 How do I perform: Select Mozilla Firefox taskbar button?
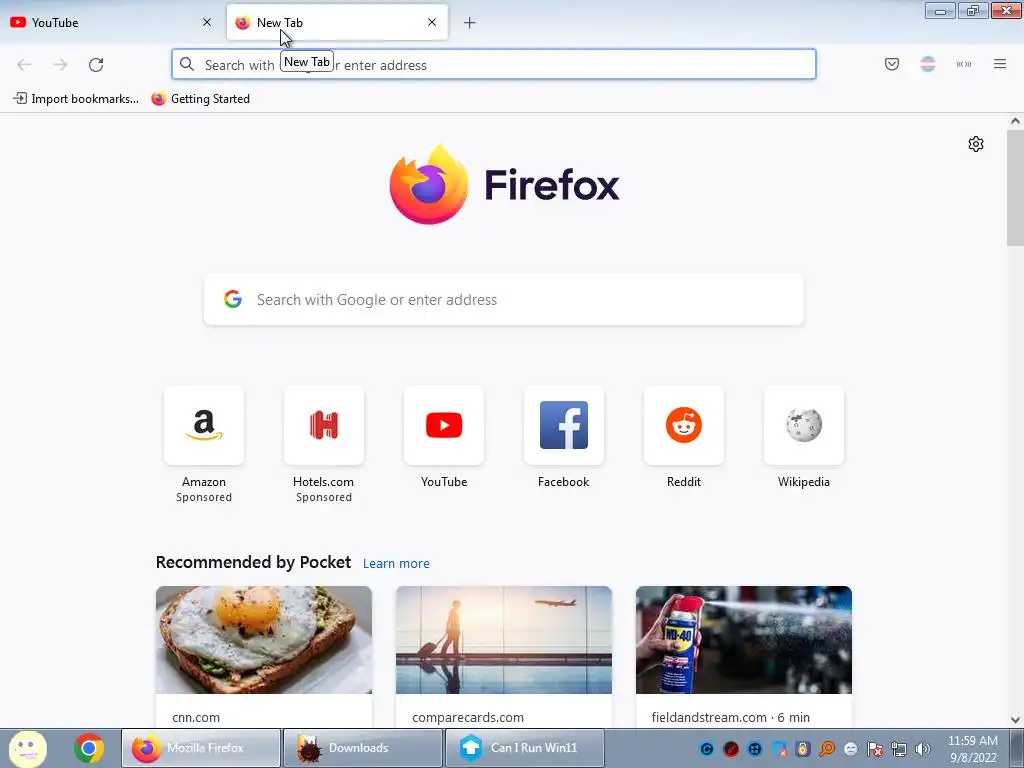[201, 748]
